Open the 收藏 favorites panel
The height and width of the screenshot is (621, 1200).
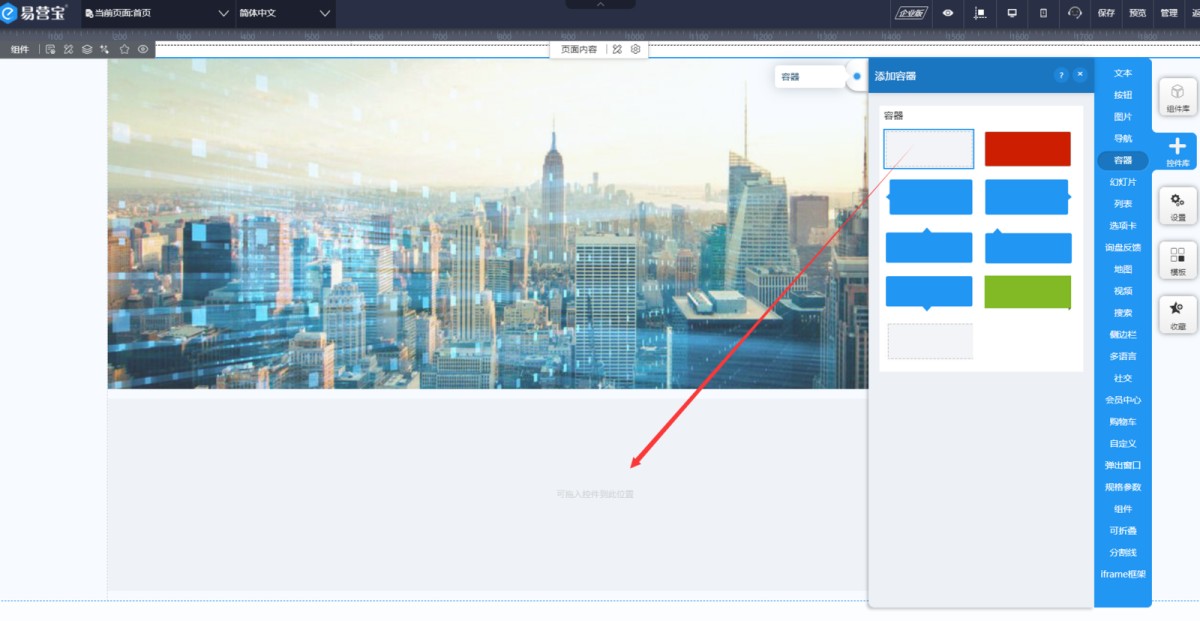pos(1177,315)
